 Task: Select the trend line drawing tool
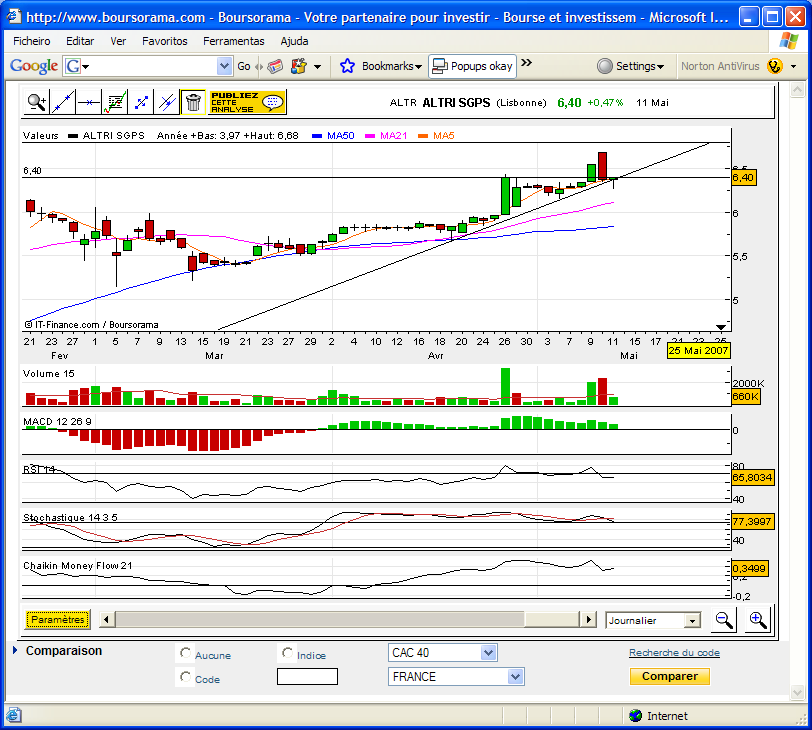[x=63, y=102]
